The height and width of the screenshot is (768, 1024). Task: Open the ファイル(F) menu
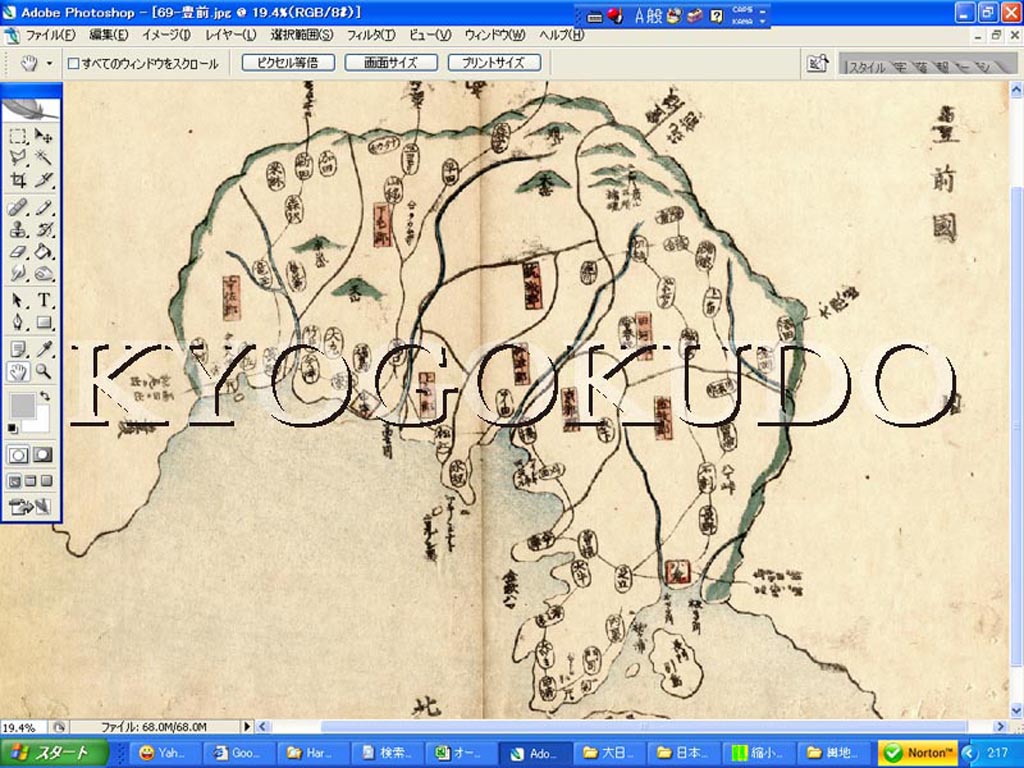[50, 35]
